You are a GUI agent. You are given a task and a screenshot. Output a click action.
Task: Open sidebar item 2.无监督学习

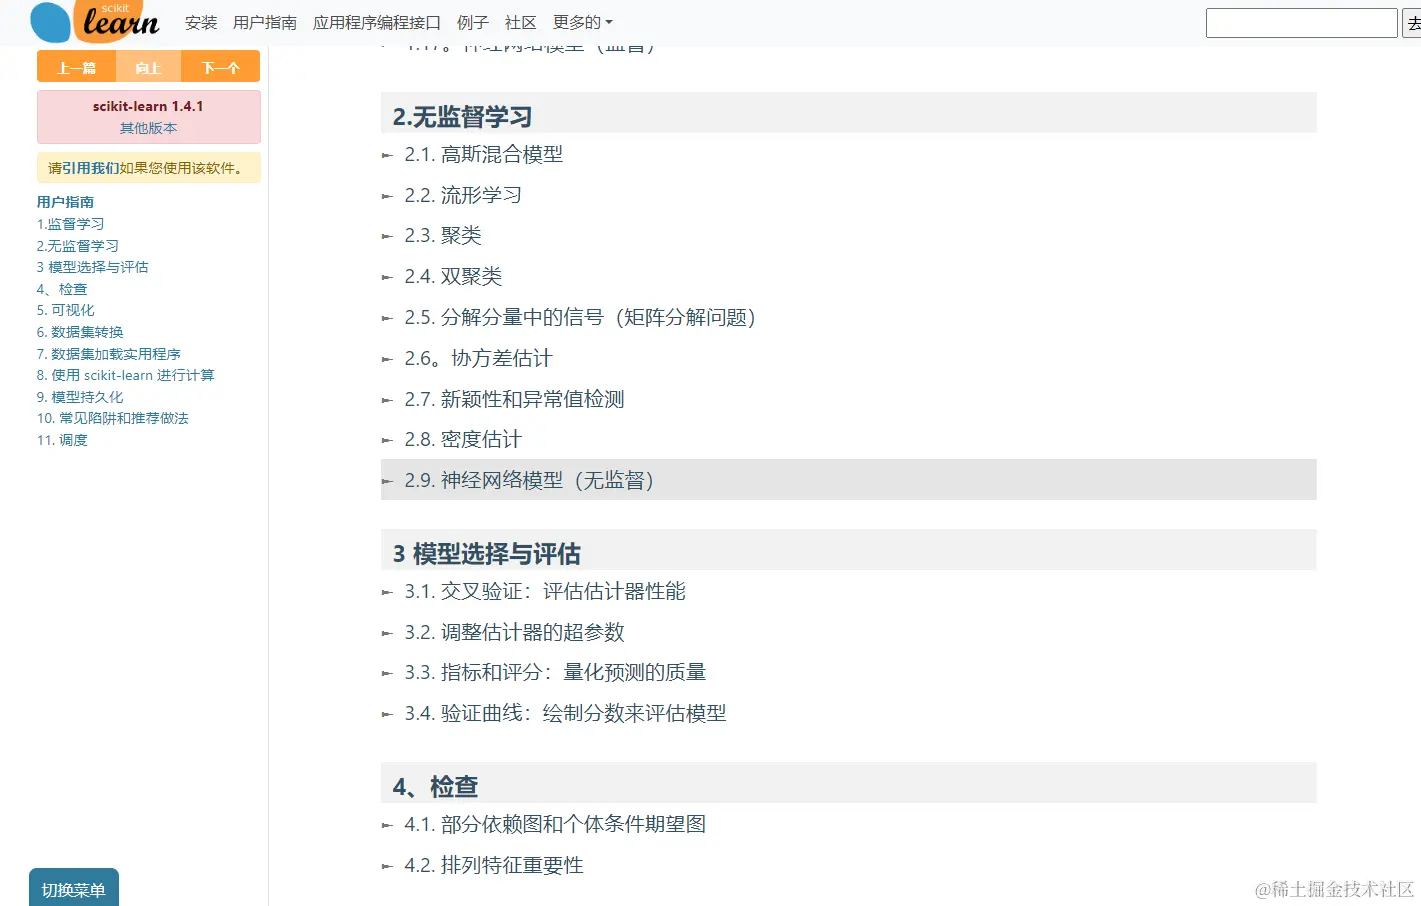pyautogui.click(x=78, y=246)
